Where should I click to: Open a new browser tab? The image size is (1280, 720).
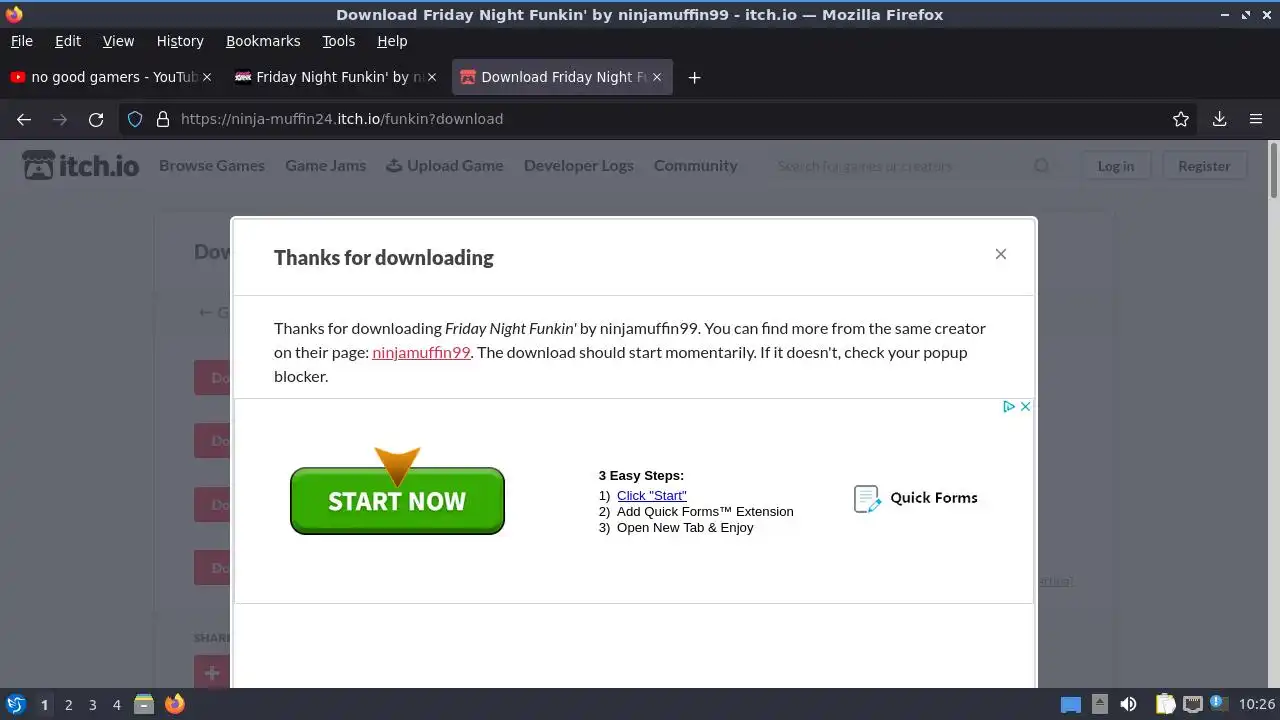[x=694, y=77]
